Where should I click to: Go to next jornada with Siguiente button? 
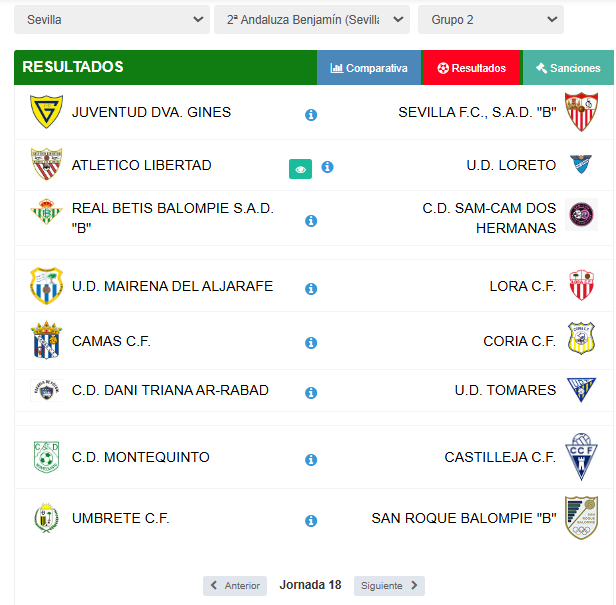coord(389,586)
